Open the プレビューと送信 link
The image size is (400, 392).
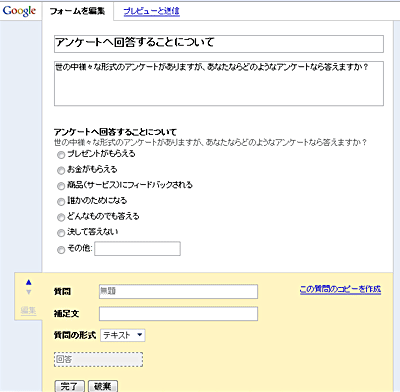pyautogui.click(x=152, y=11)
